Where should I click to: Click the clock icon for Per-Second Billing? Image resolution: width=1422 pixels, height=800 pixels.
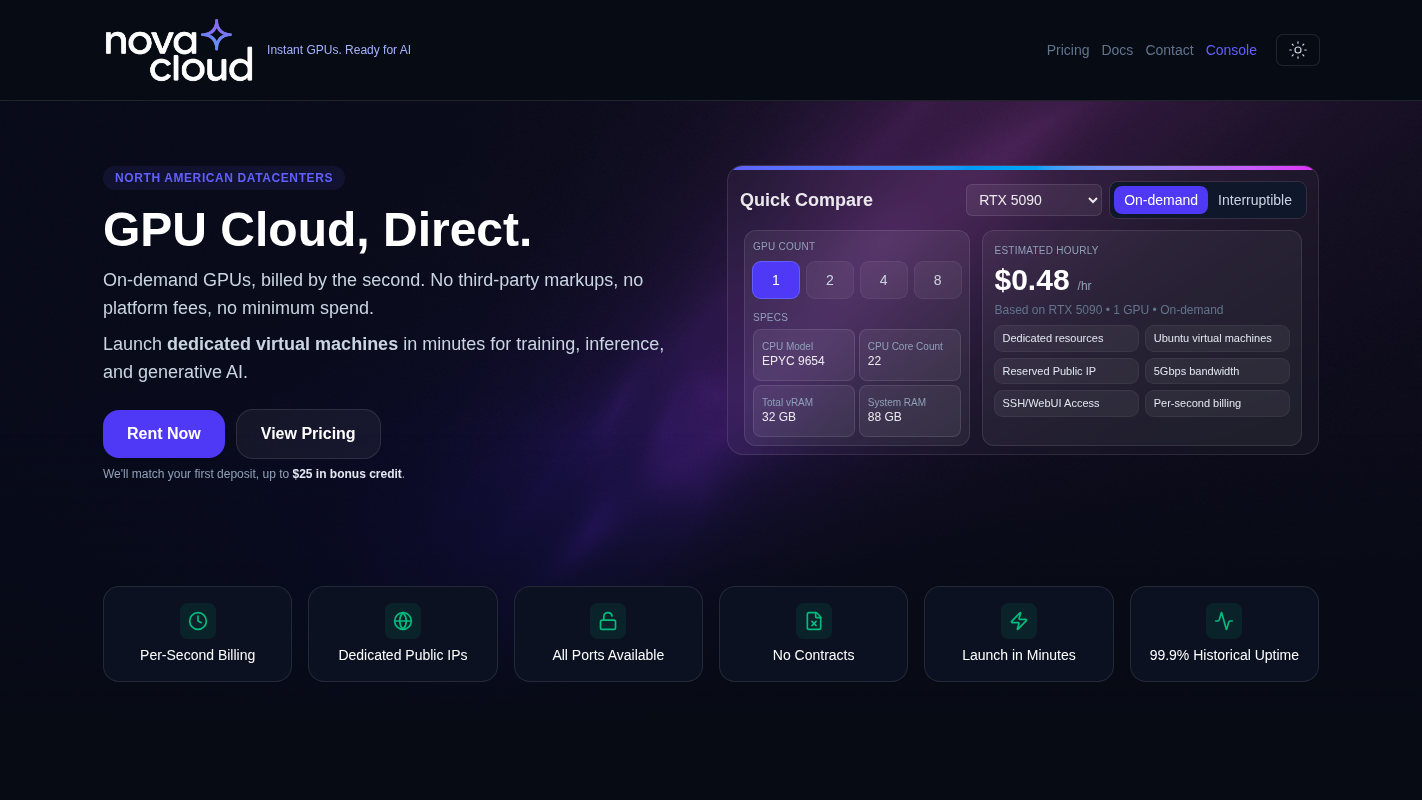pyautogui.click(x=198, y=621)
